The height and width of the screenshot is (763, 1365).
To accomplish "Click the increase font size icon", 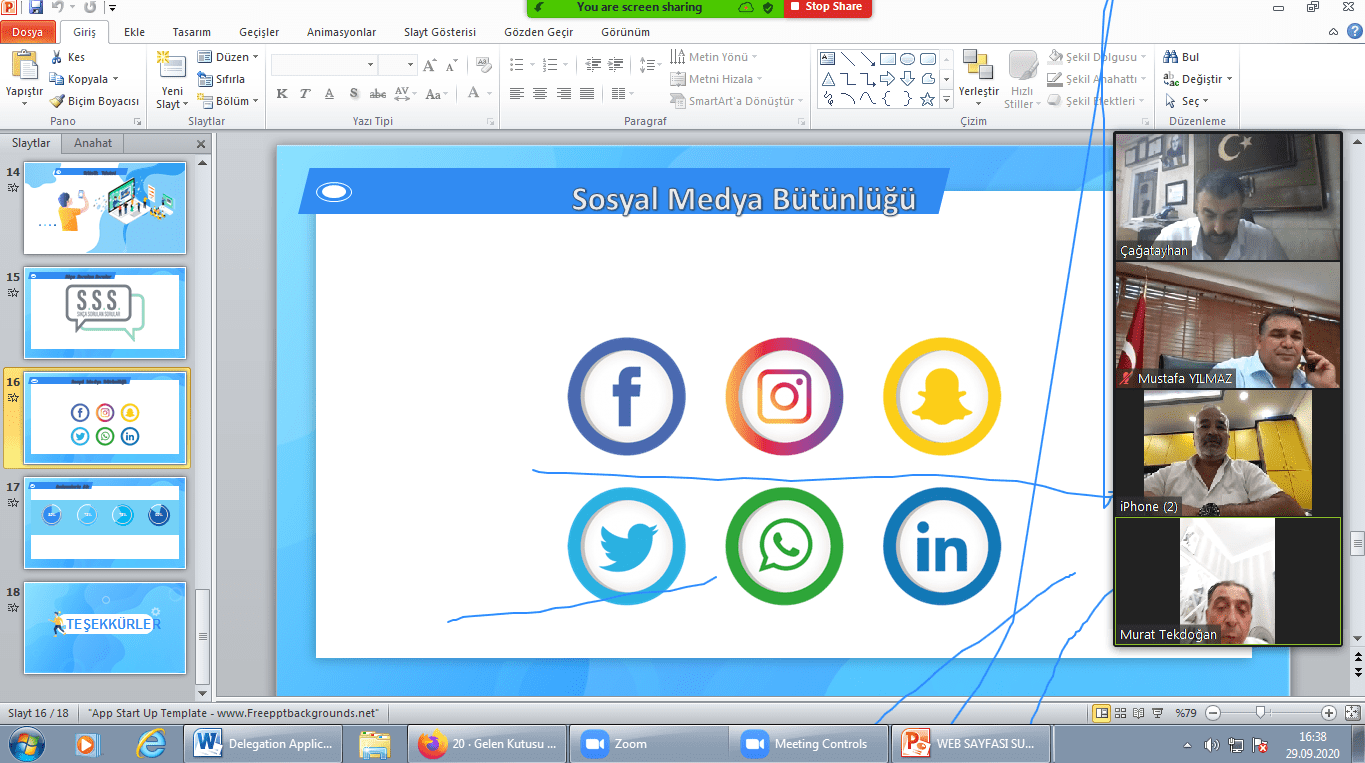I will coord(429,65).
